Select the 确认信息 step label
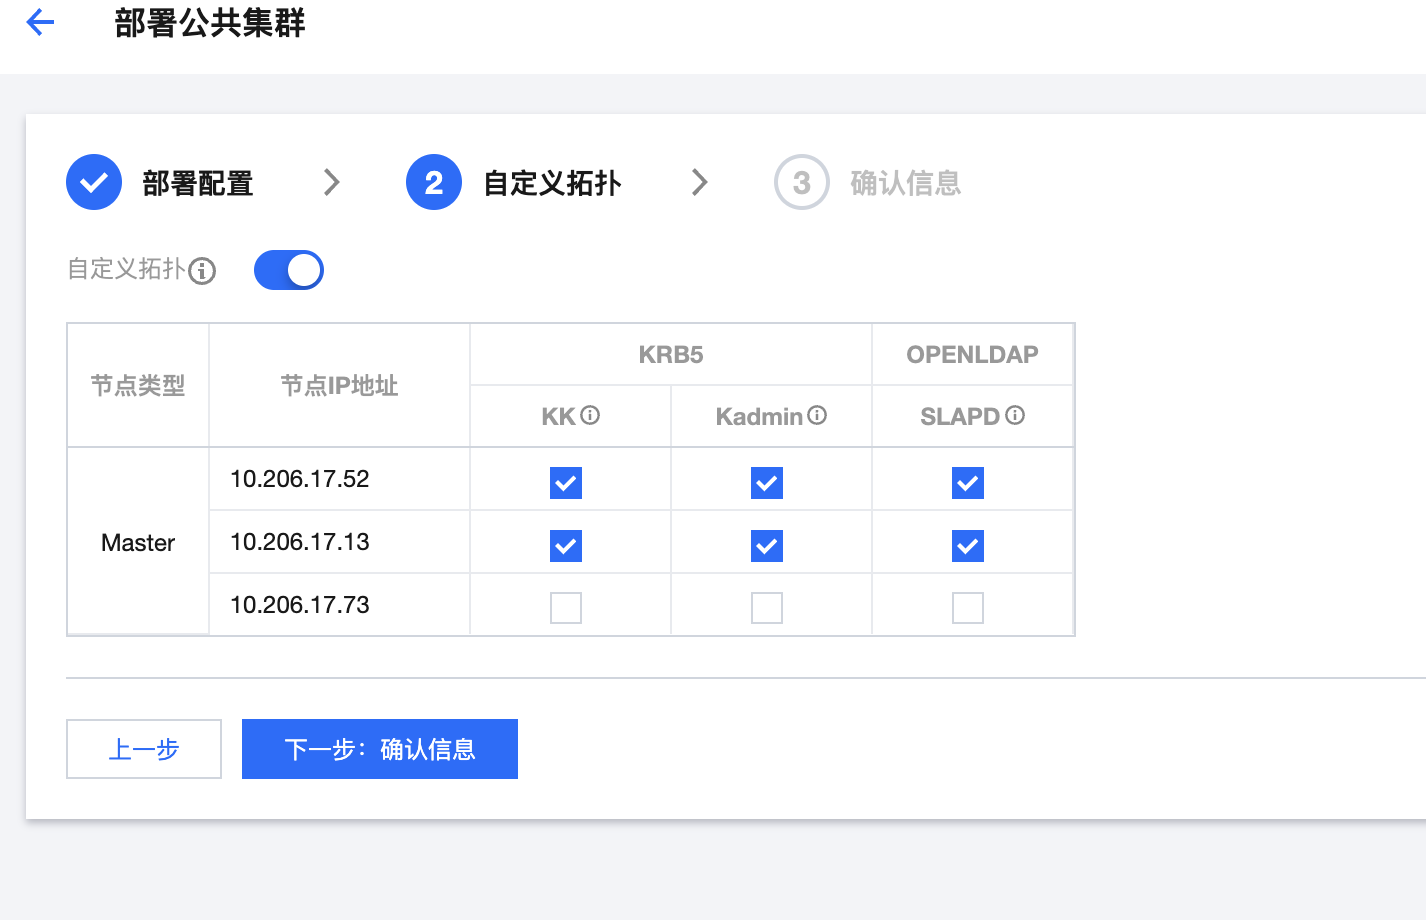Image resolution: width=1426 pixels, height=920 pixels. [x=905, y=184]
